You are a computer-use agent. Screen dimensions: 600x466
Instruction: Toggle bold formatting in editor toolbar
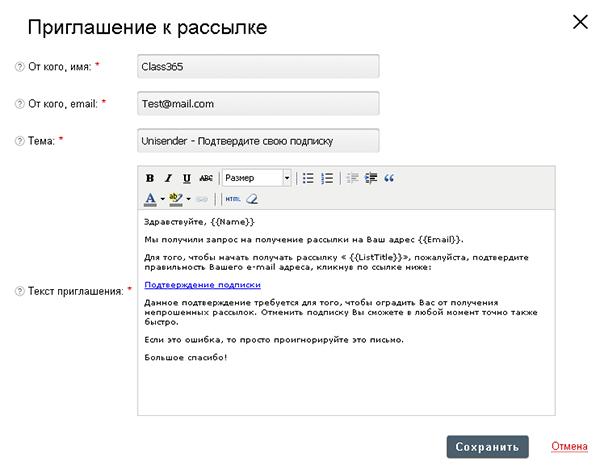pyautogui.click(x=150, y=178)
